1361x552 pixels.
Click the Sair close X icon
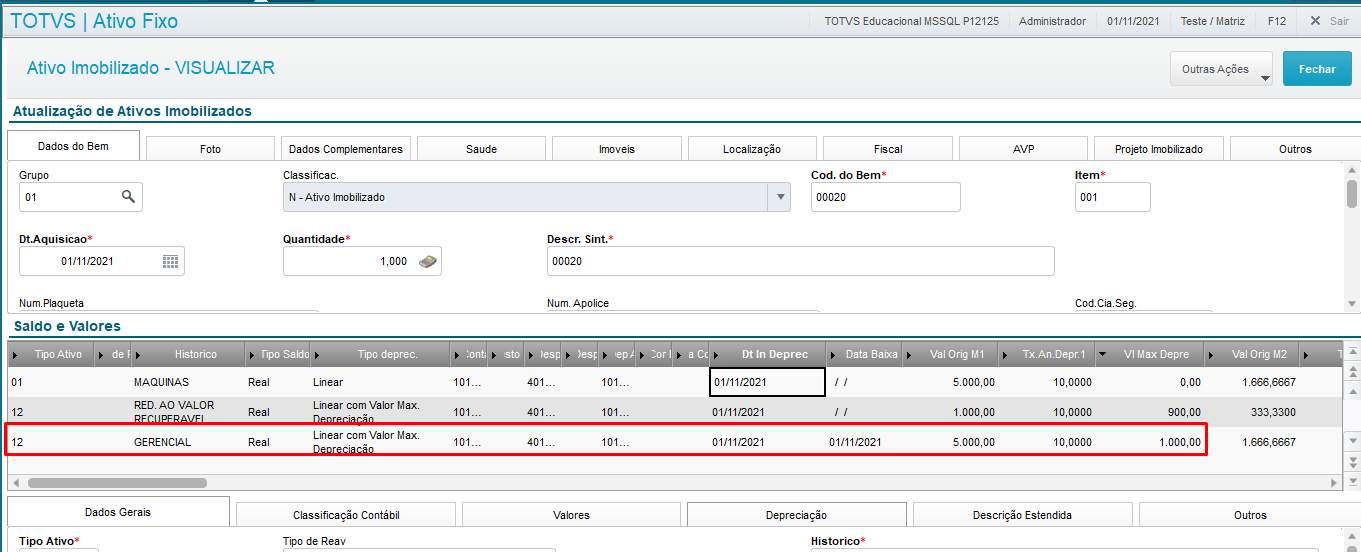tap(1315, 20)
